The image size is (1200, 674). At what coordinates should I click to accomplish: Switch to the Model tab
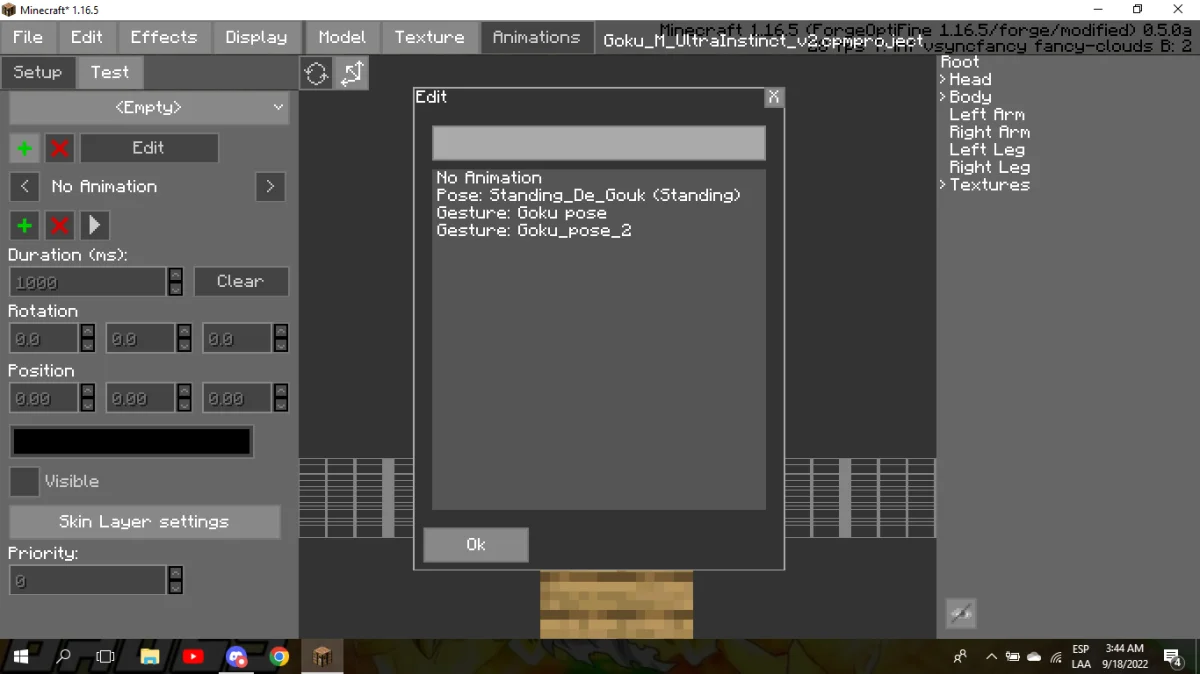click(342, 38)
